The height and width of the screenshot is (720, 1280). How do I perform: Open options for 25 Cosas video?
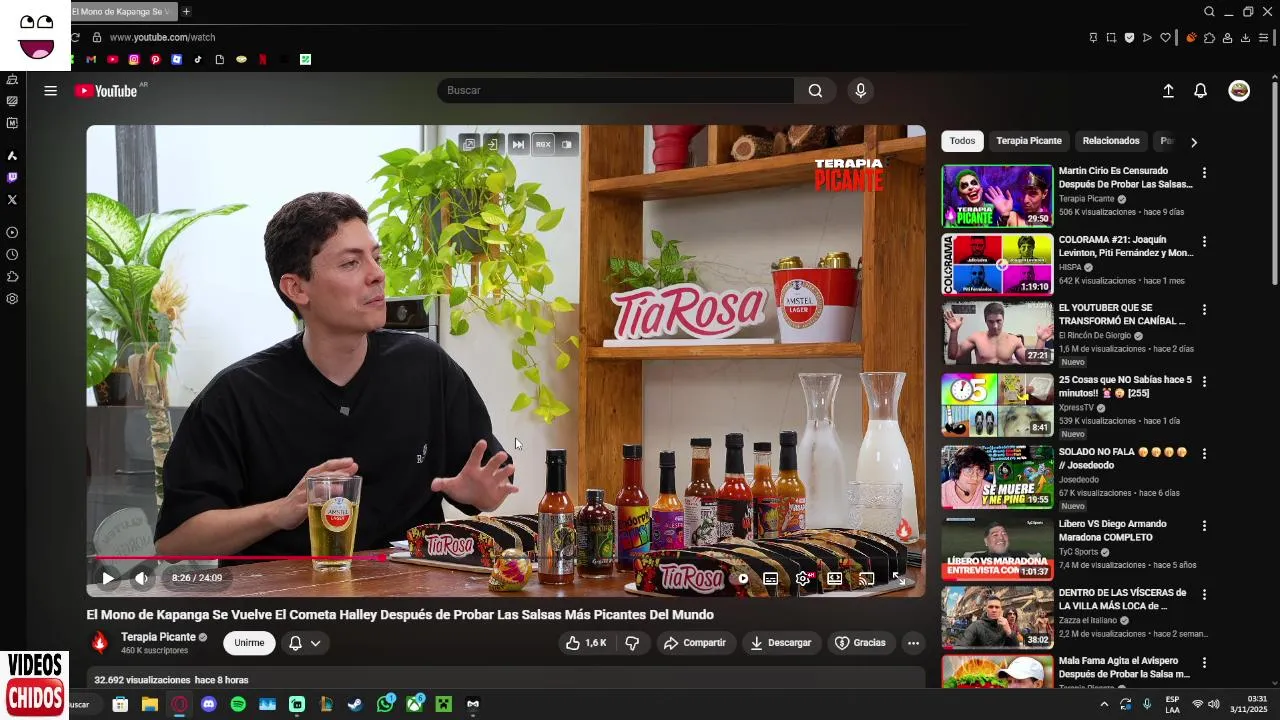[x=1204, y=382]
